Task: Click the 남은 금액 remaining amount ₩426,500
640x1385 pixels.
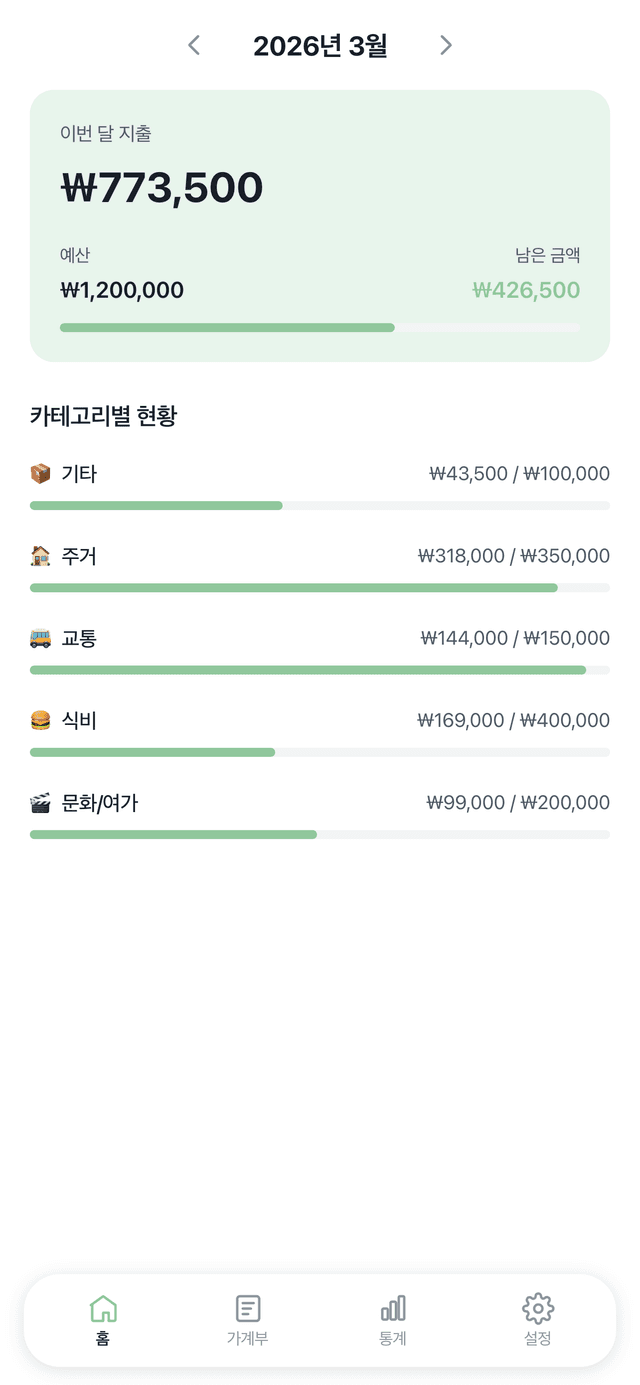Action: click(526, 290)
